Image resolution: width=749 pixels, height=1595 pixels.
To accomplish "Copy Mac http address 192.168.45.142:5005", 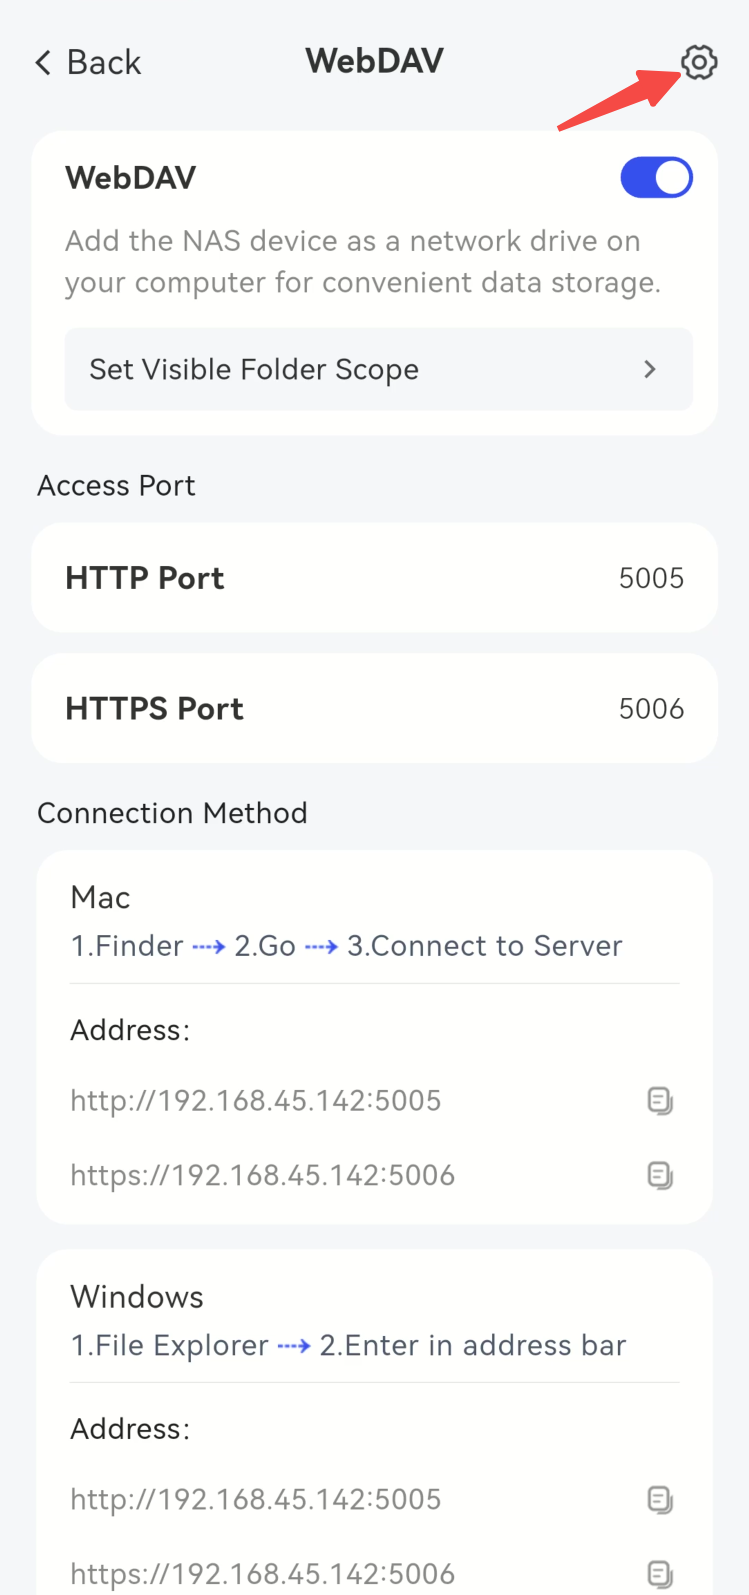I will (660, 1101).
